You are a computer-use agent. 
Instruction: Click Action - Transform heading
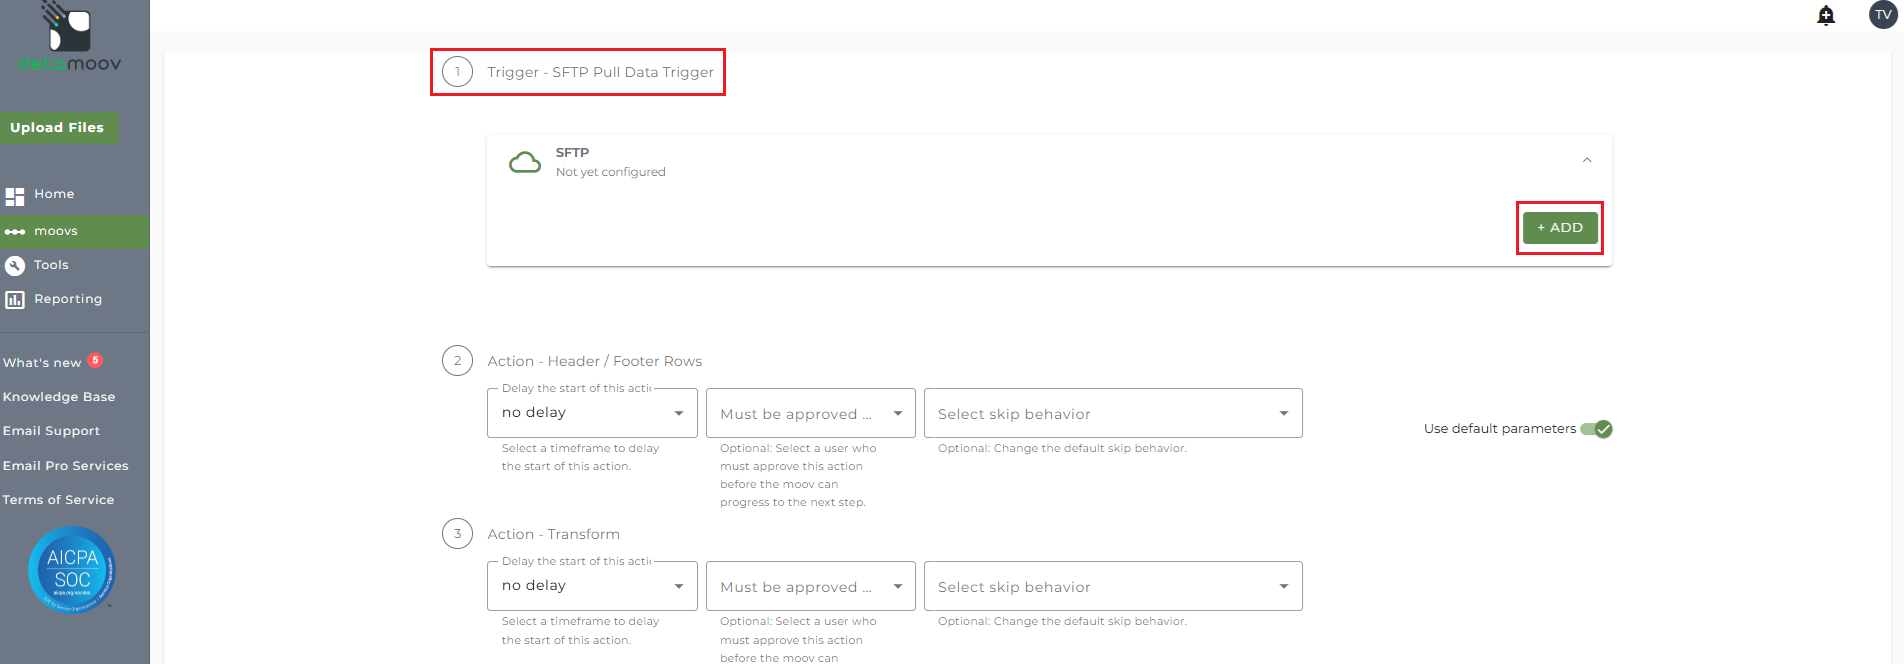[554, 534]
